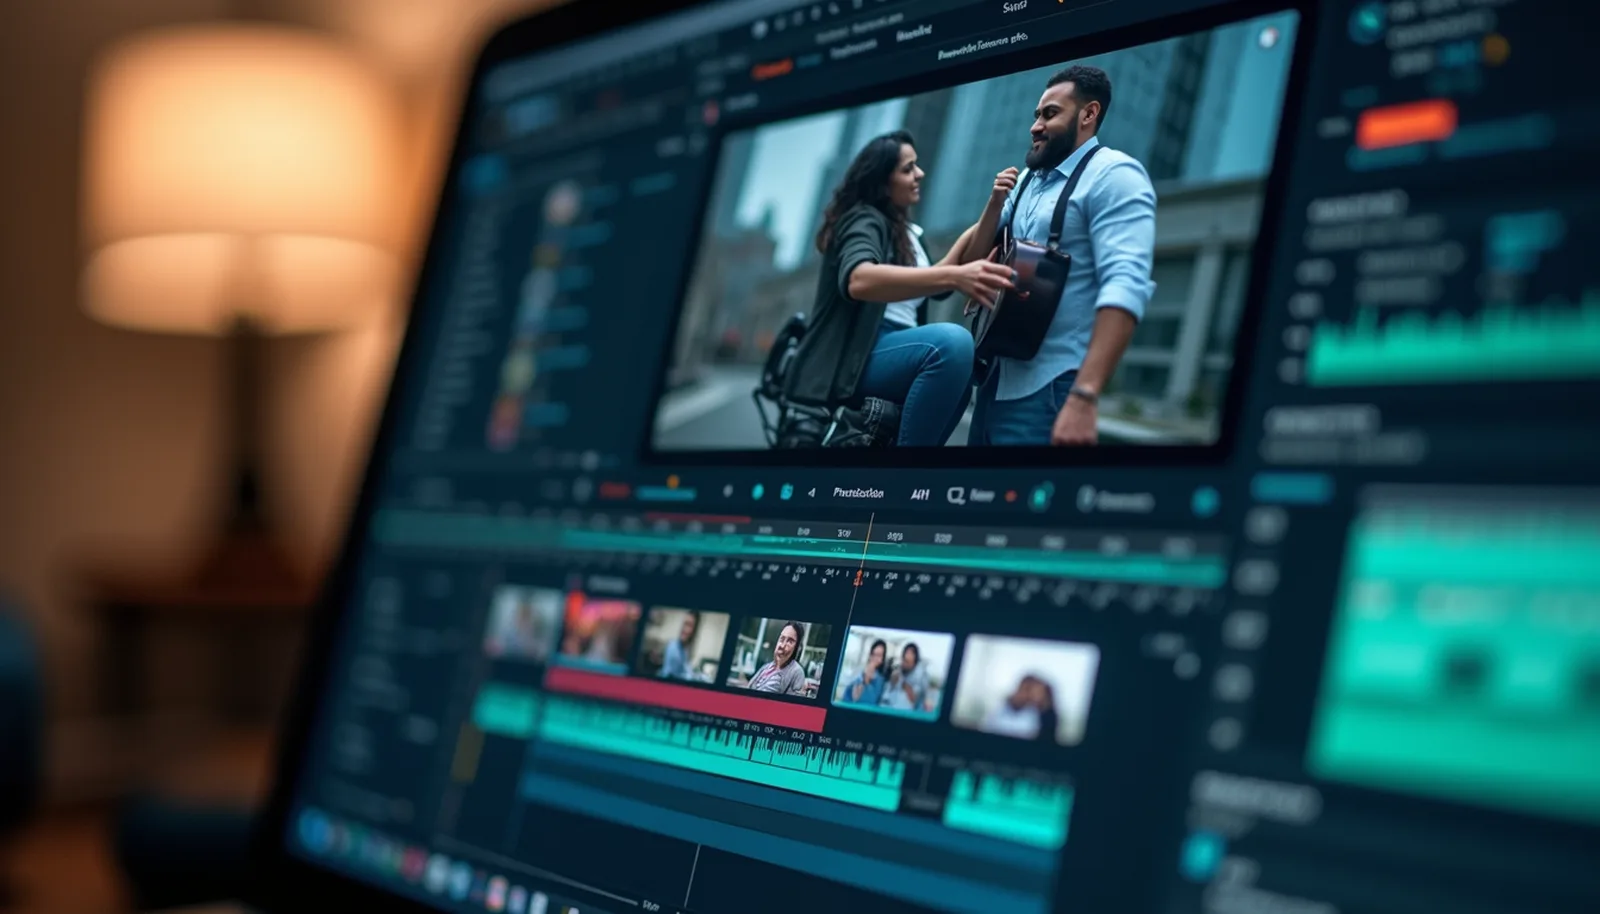Click the orange dot icon in top-right panel
The height and width of the screenshot is (914, 1600).
[x=1494, y=50]
